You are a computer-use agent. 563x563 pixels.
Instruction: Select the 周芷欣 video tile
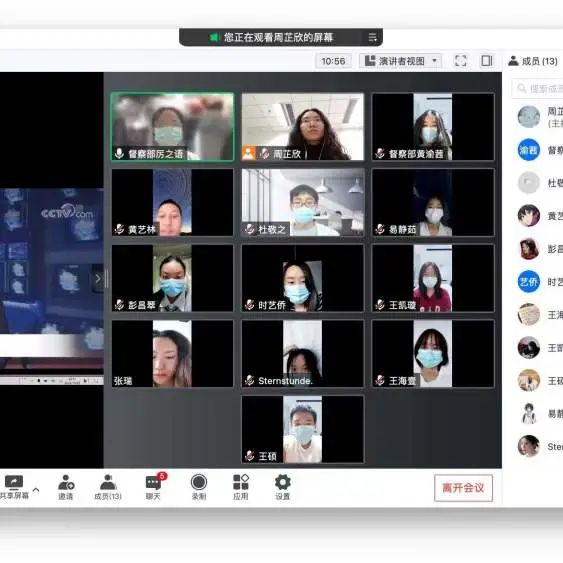[303, 127]
